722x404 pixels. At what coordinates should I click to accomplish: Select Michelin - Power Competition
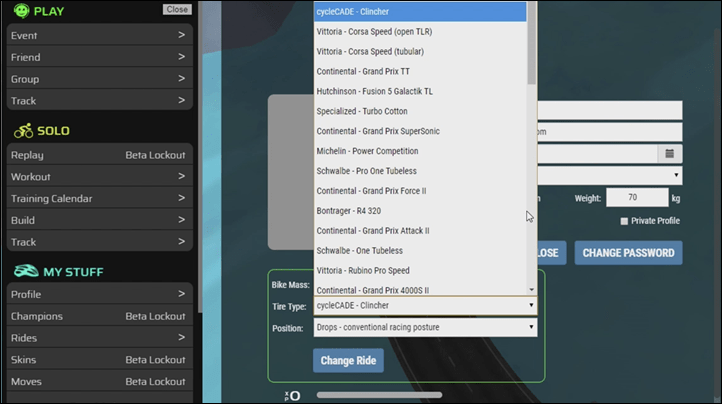click(x=420, y=151)
